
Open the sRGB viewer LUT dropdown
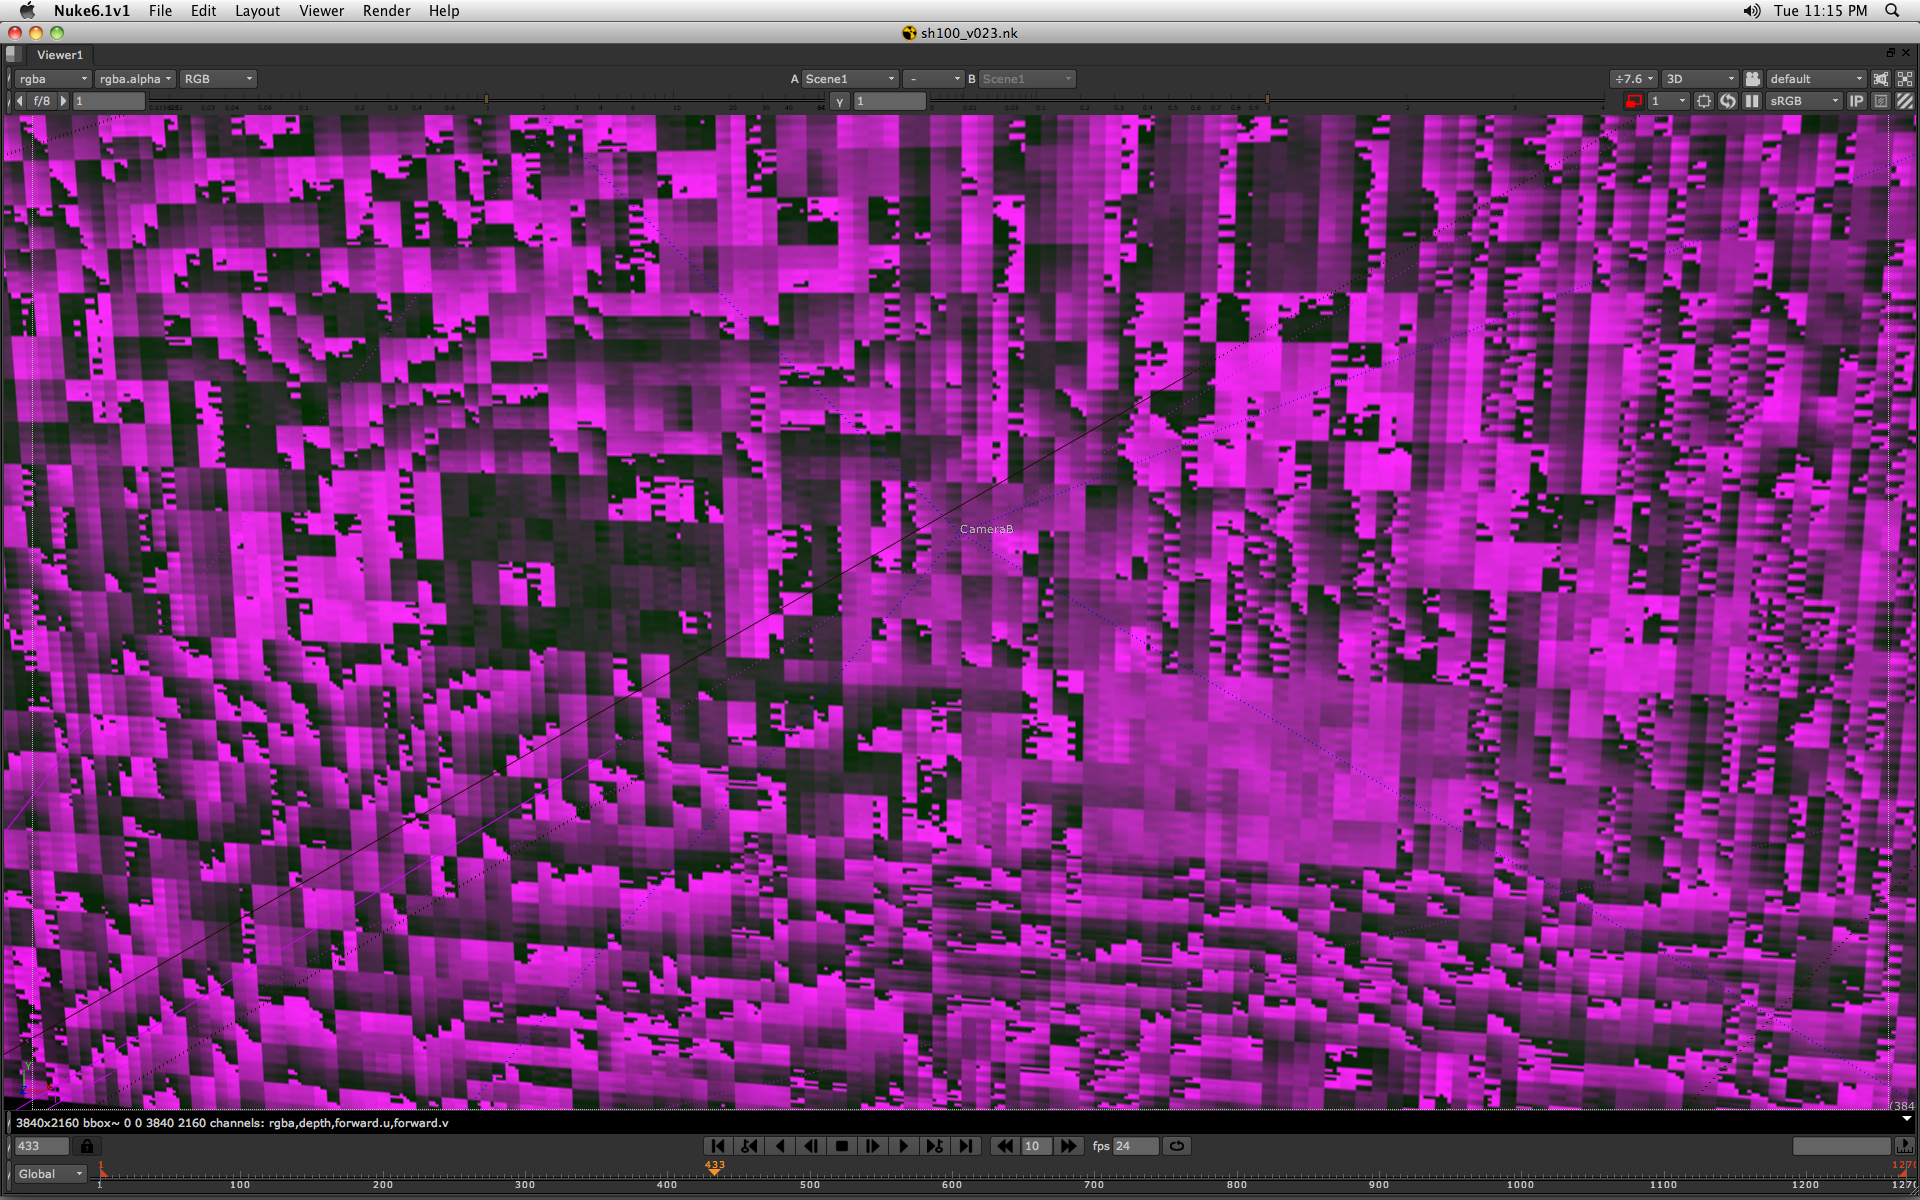(1804, 101)
